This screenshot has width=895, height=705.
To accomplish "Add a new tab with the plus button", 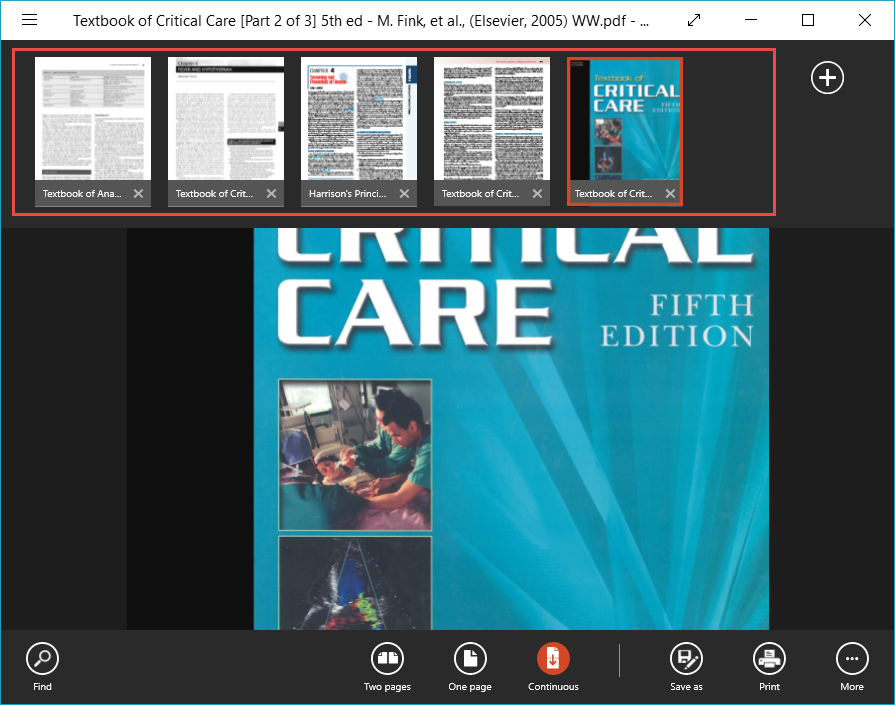I will coord(827,78).
